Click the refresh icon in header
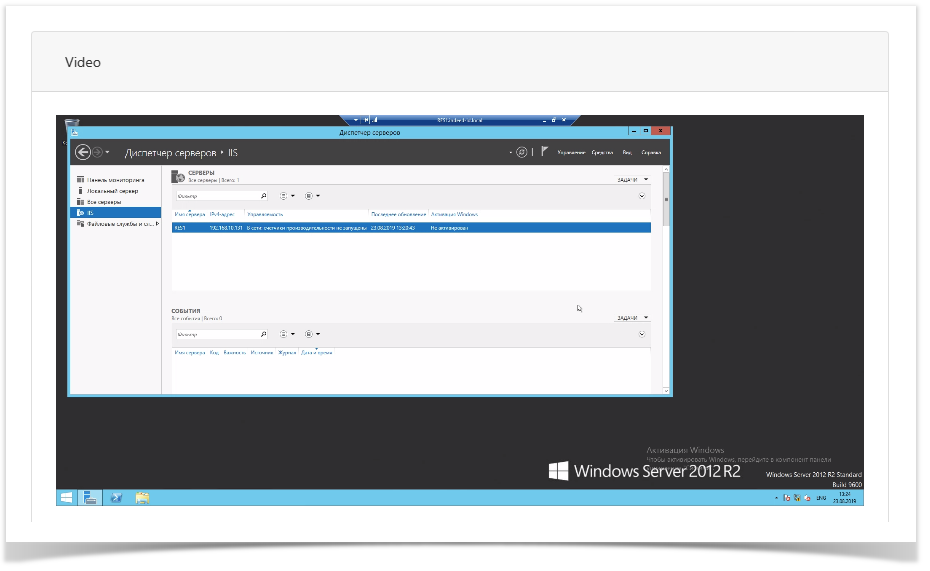930x571 pixels. 521,152
